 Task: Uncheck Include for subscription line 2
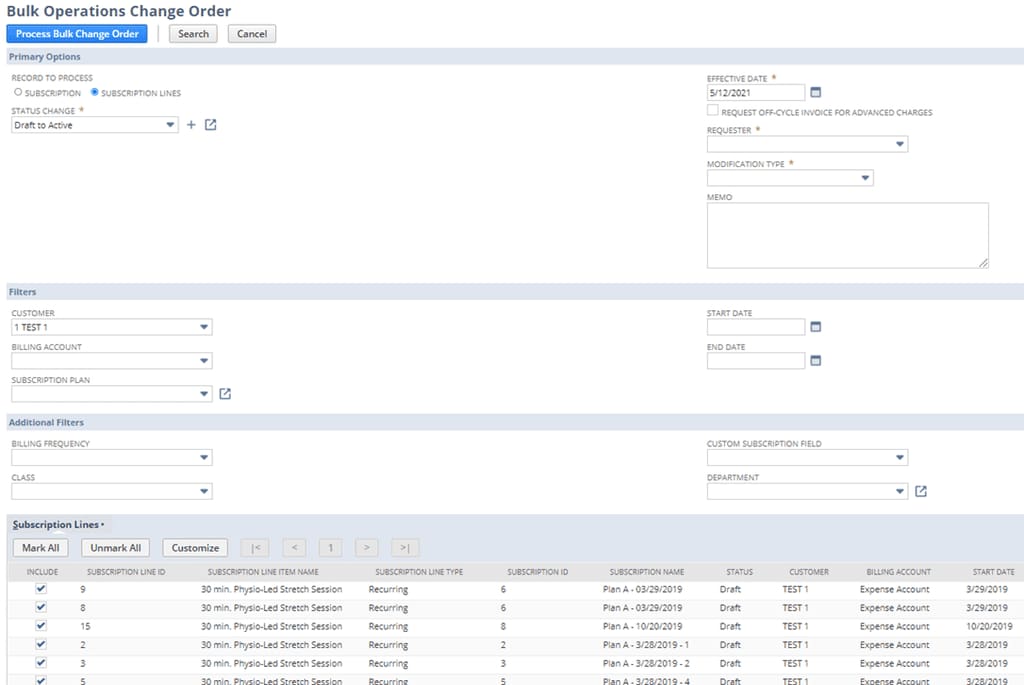click(41, 644)
